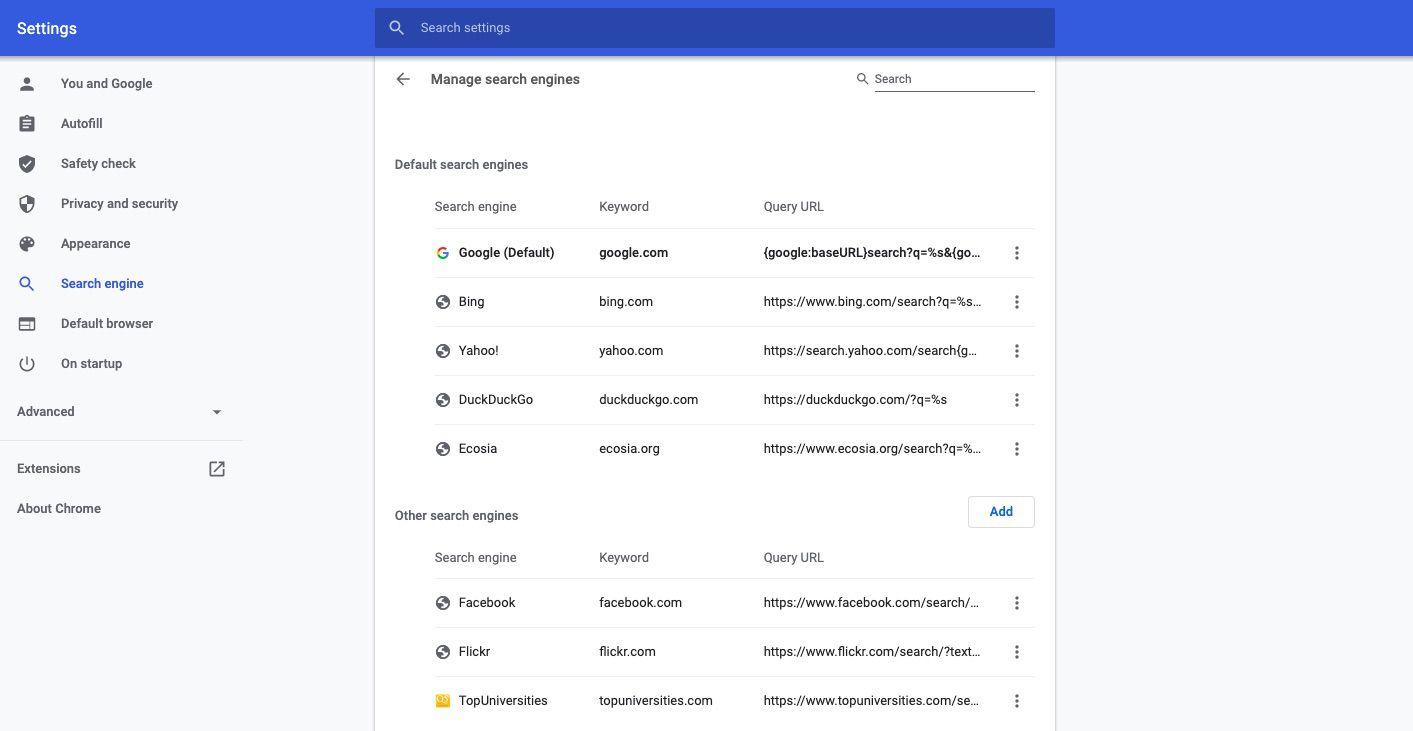Select Privacy and security

tap(121, 204)
